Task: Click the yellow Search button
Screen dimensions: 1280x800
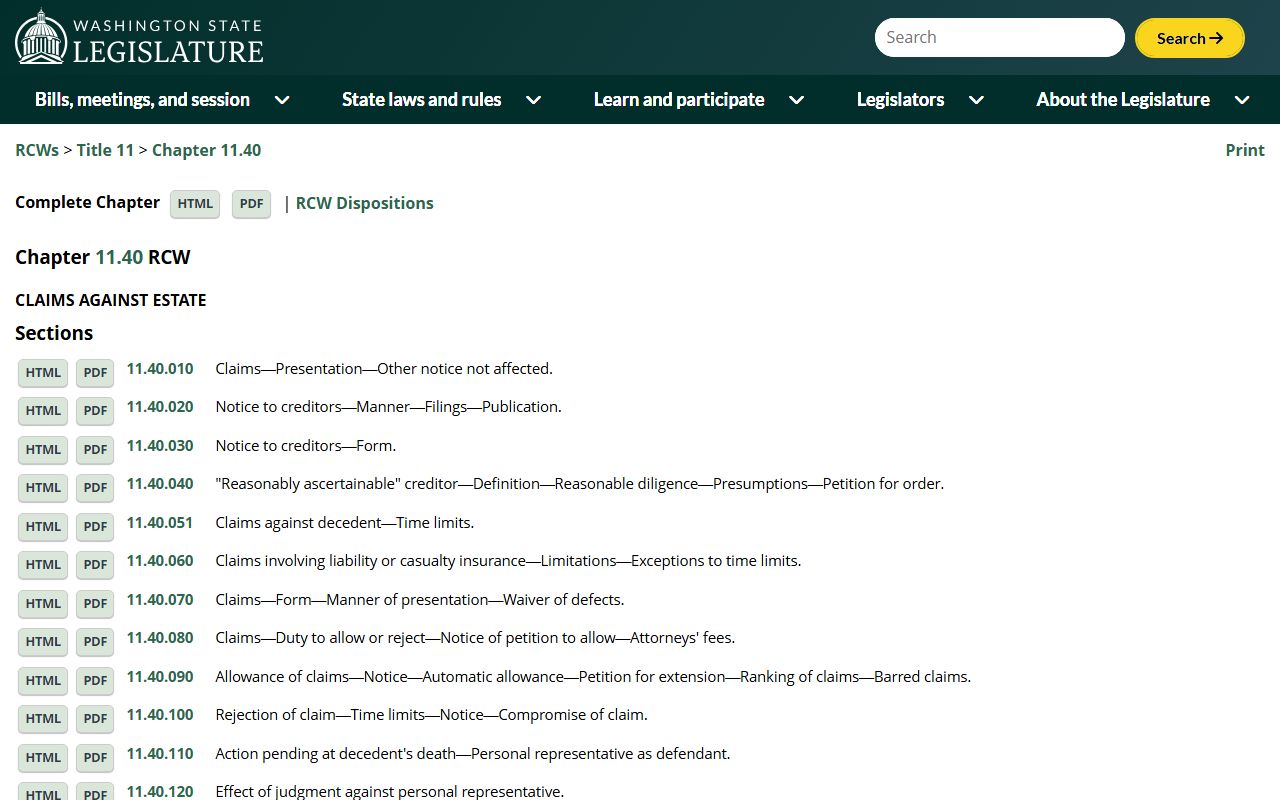Action: tap(1190, 38)
